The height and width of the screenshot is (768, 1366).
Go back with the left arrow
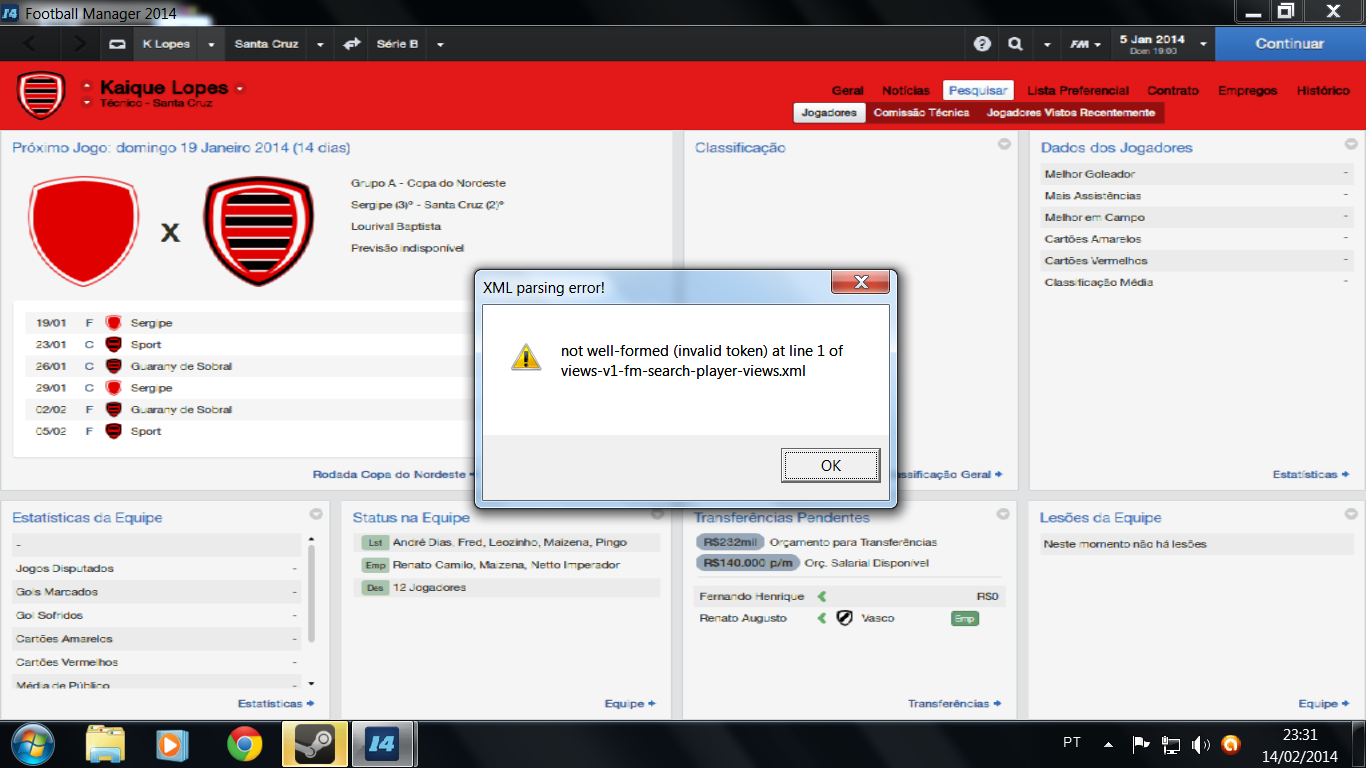click(29, 44)
